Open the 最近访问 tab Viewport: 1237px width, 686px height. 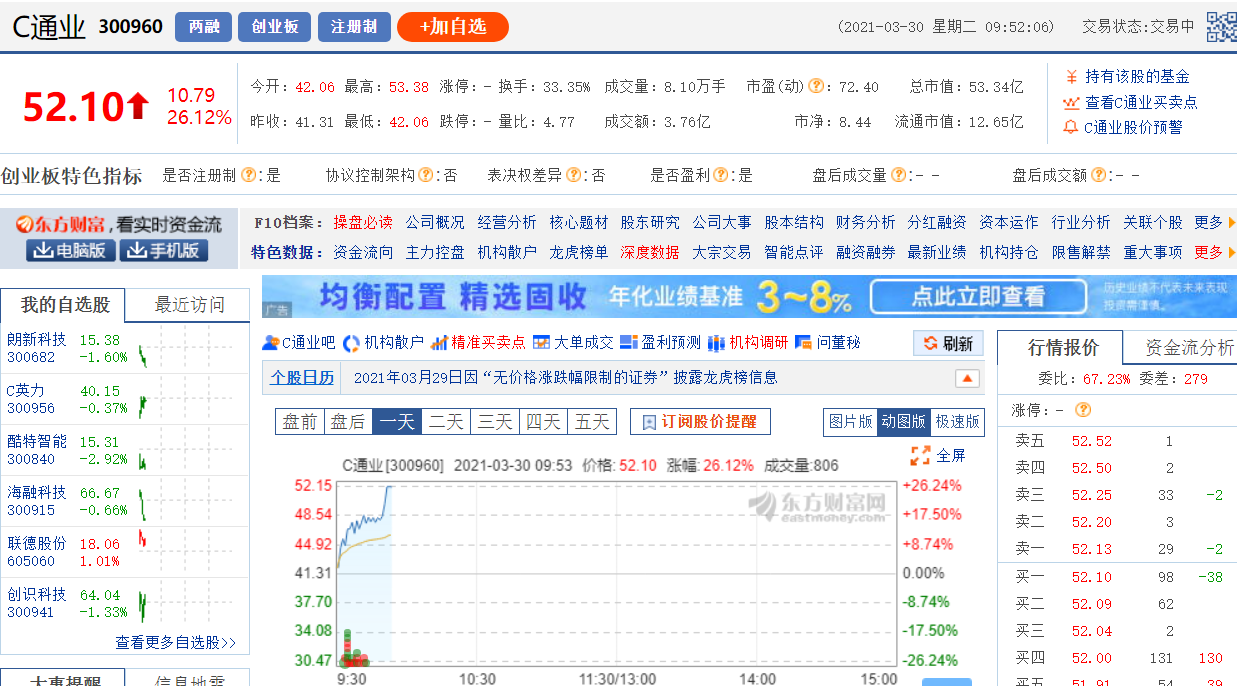(x=190, y=305)
